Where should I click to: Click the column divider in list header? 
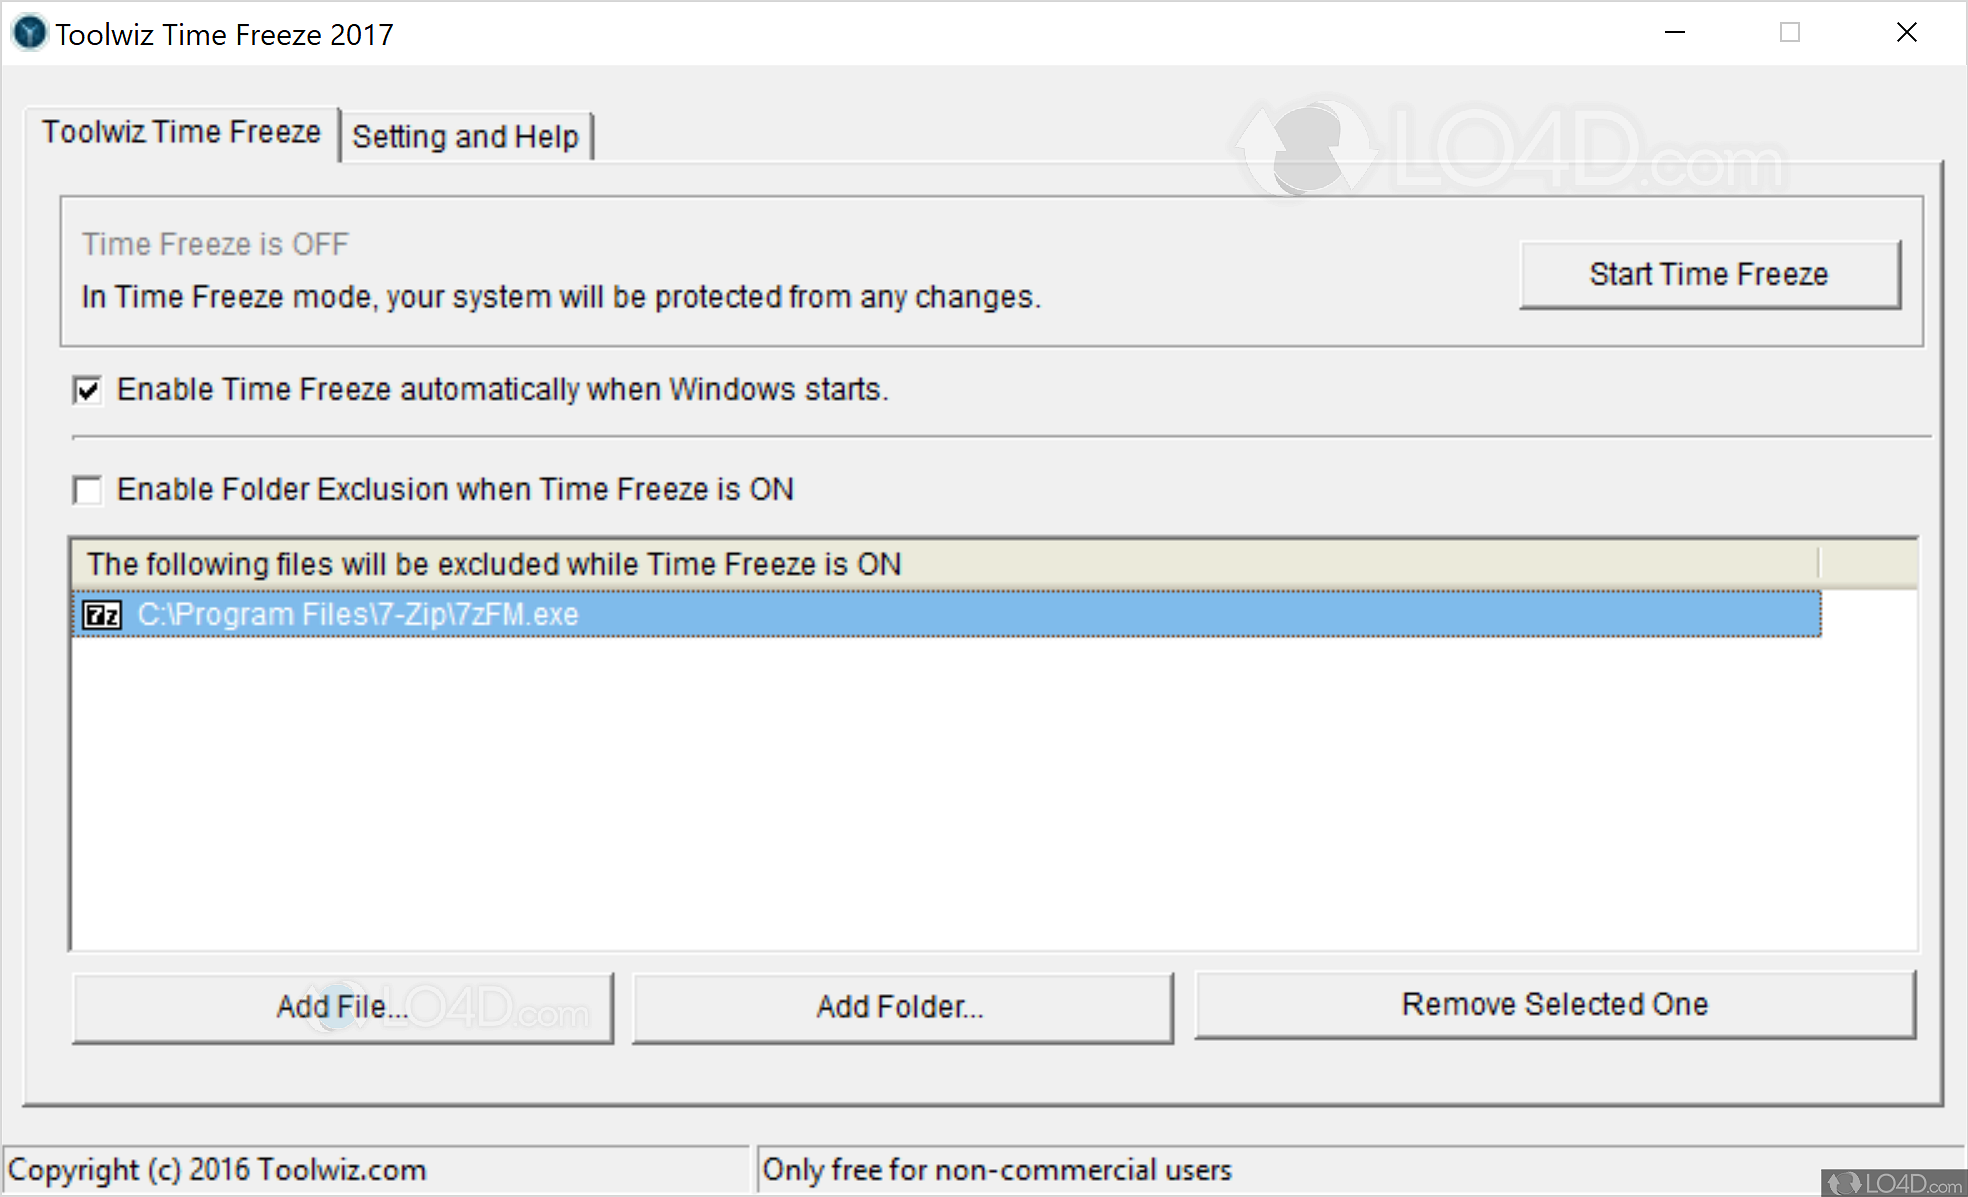[1819, 564]
